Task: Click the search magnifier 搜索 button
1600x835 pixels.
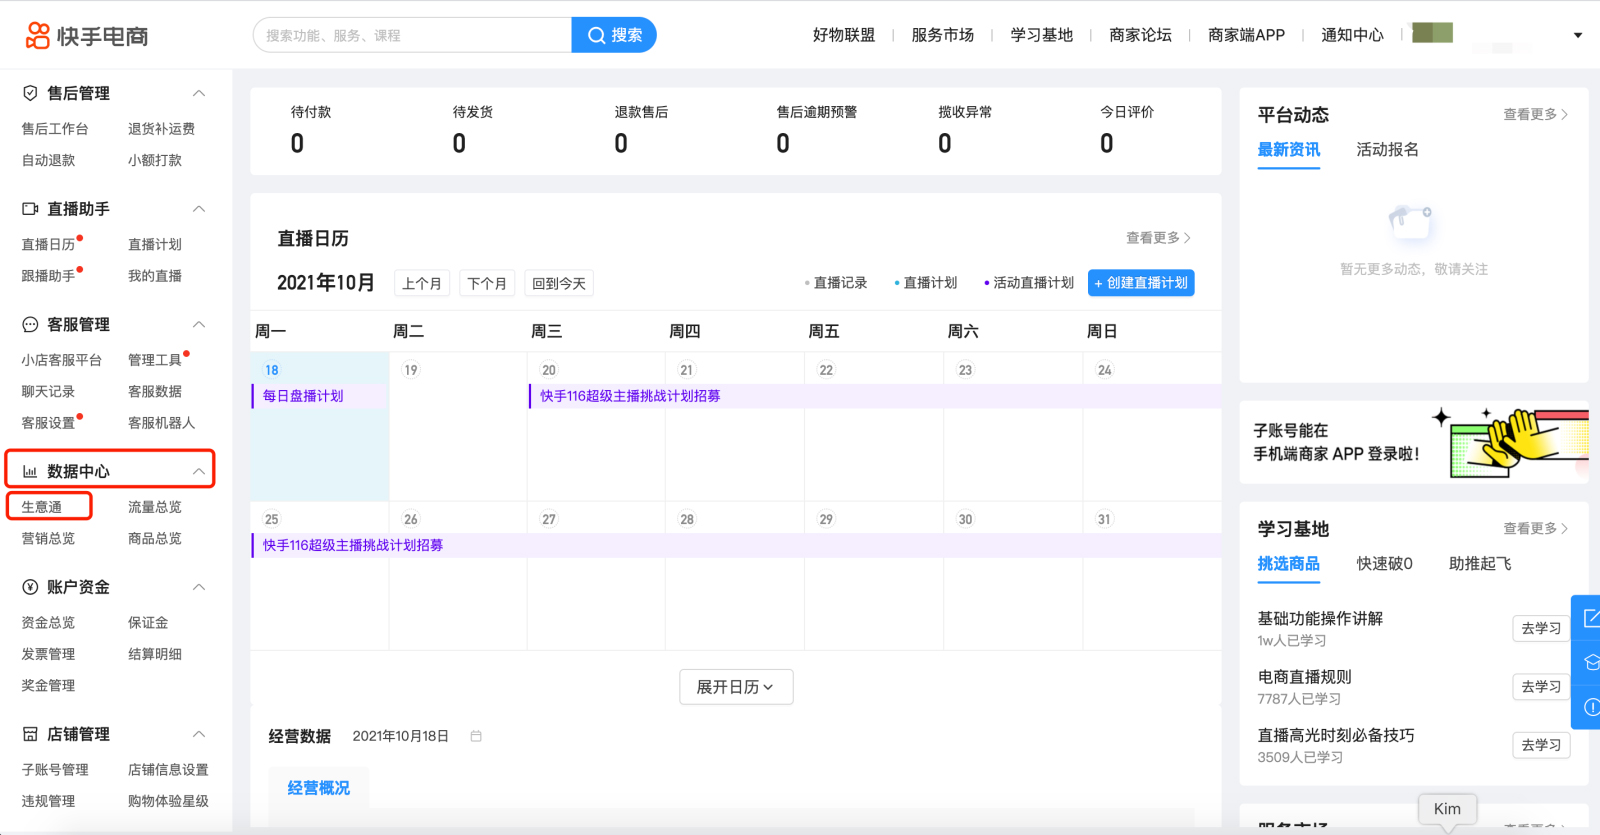Action: point(614,35)
